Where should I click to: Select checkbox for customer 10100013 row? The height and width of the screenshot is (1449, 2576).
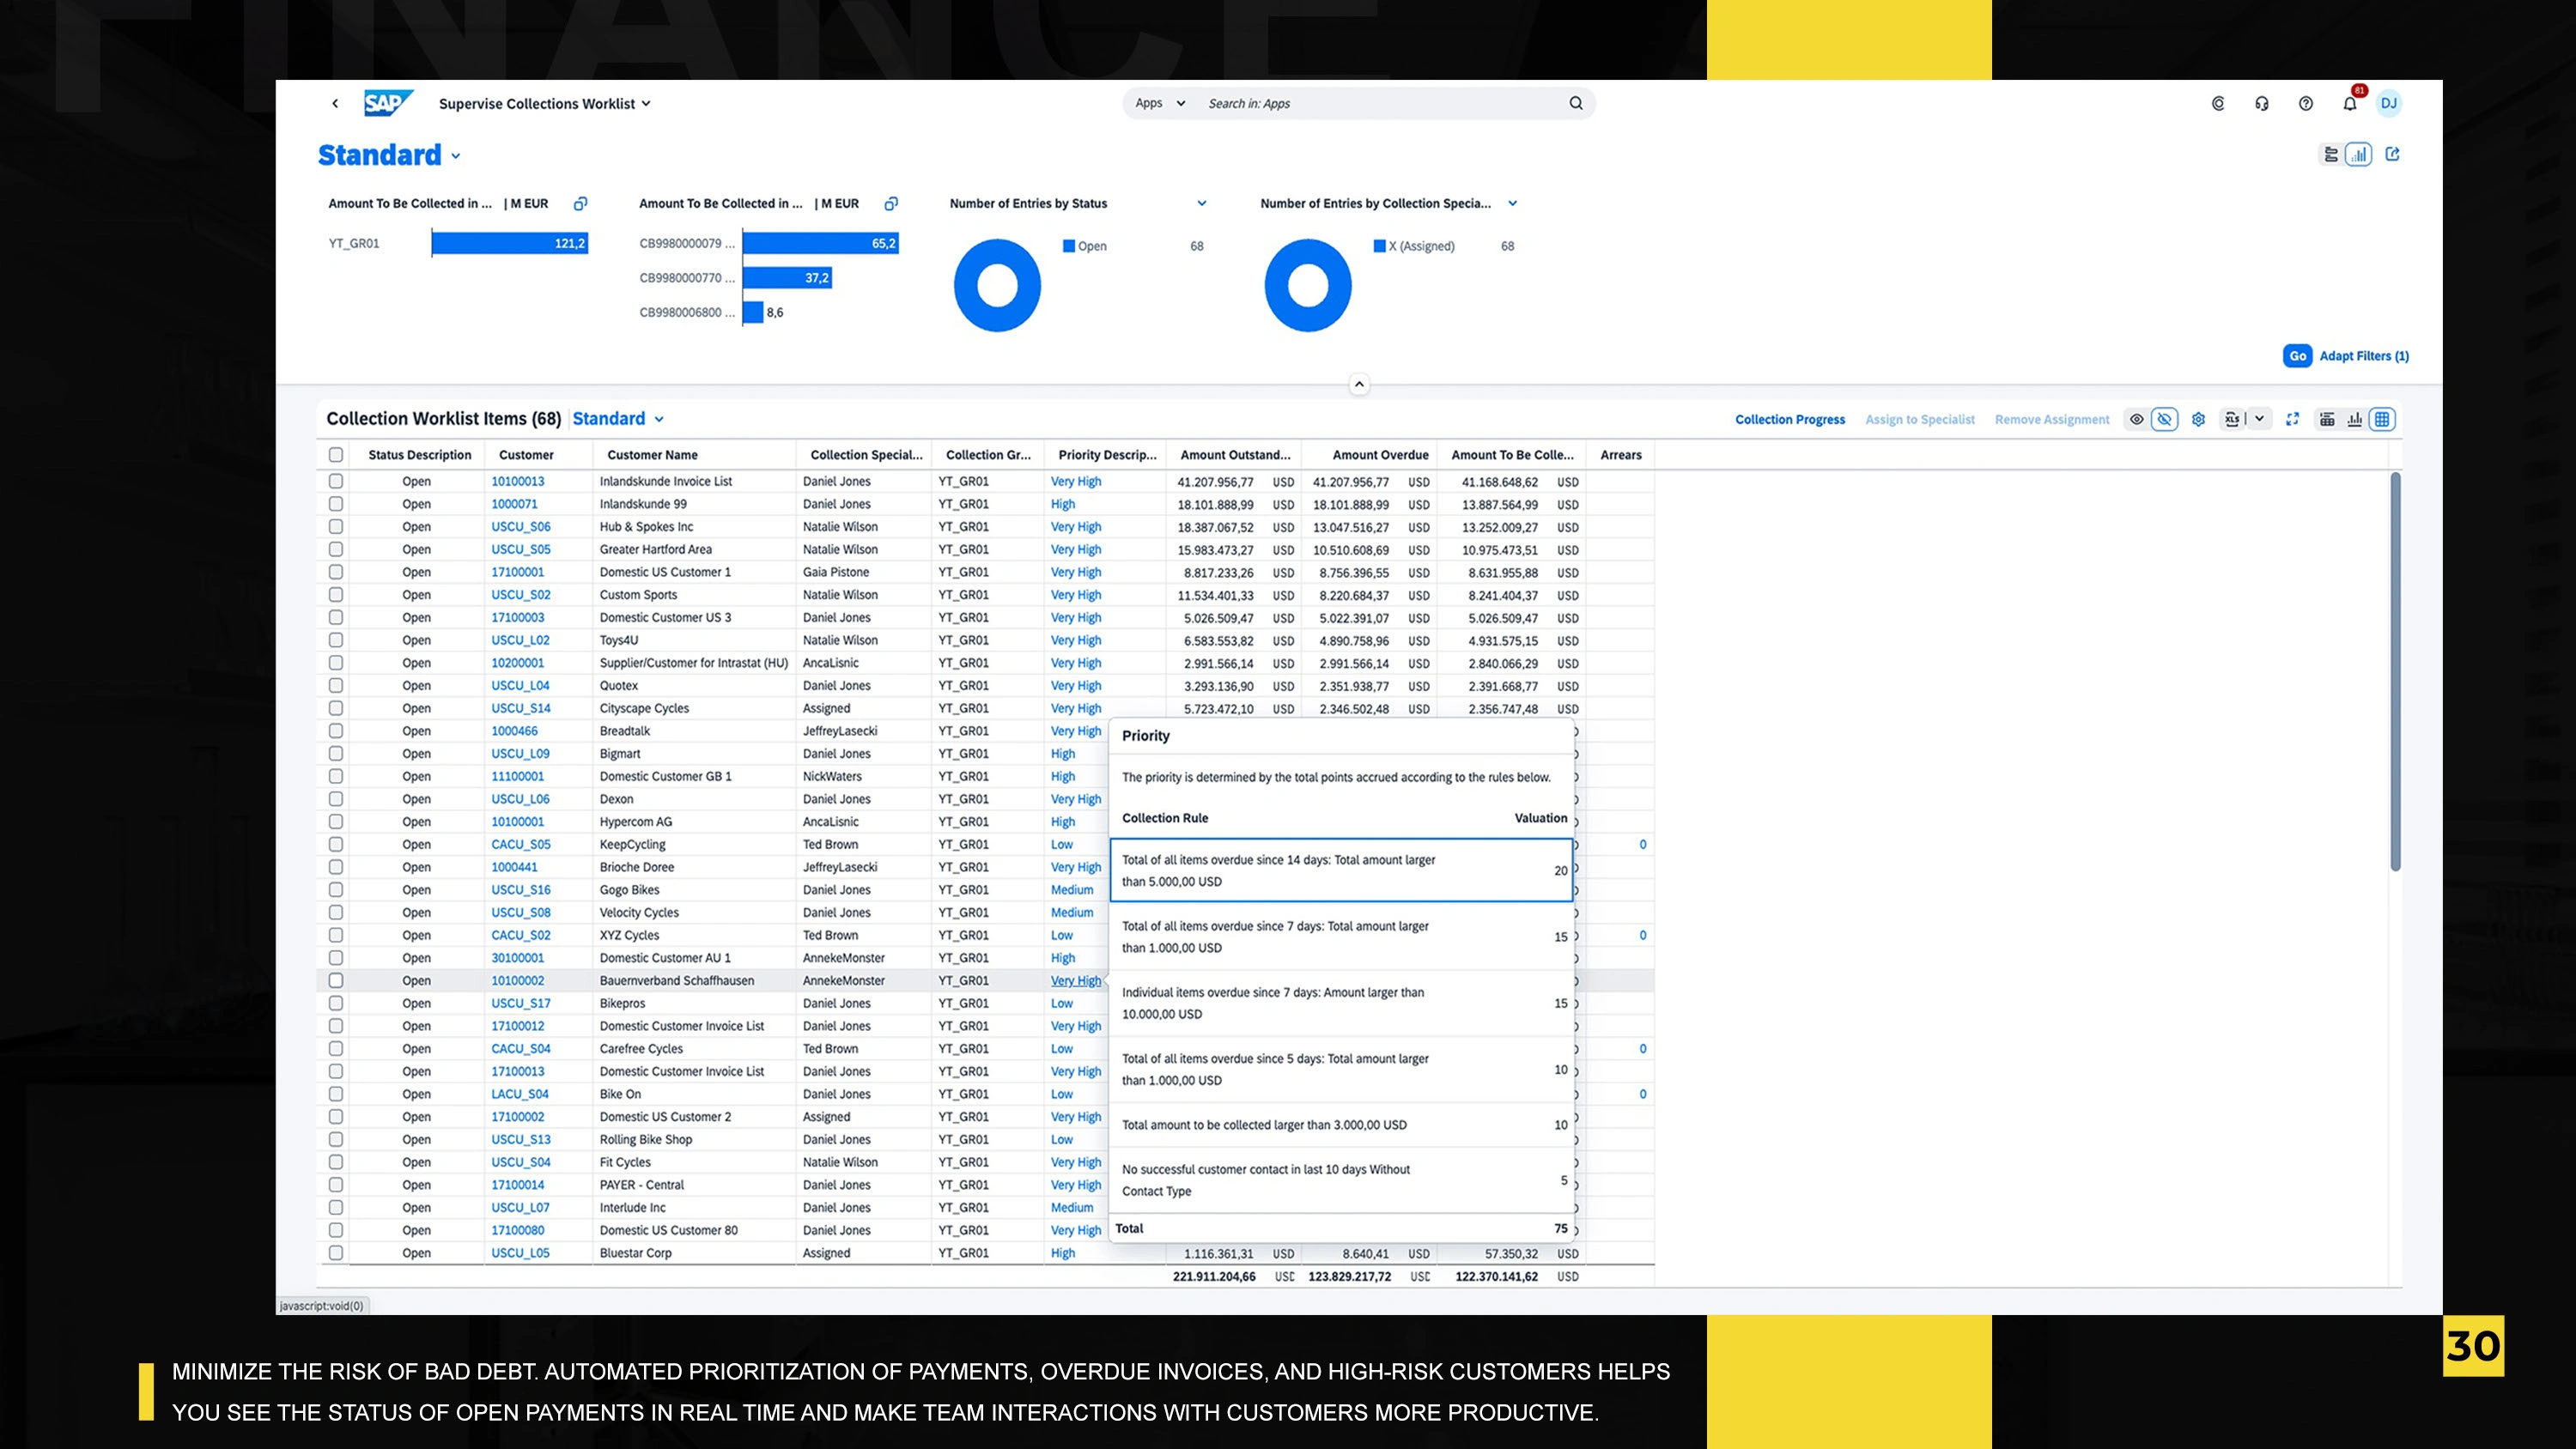coord(336,481)
